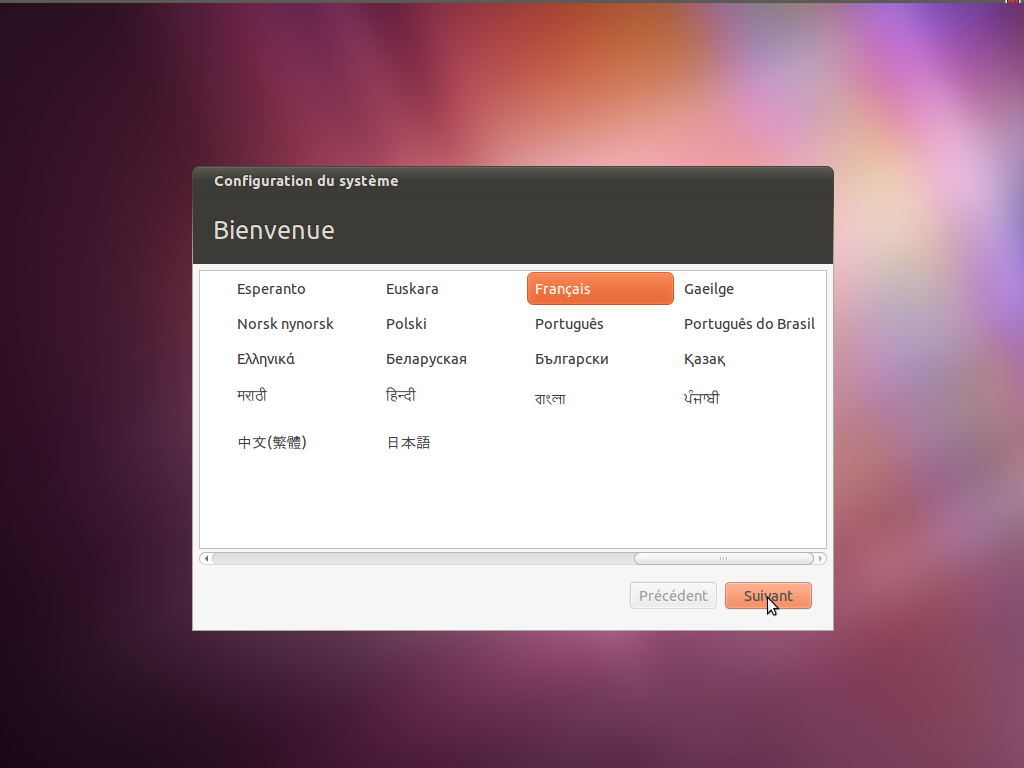Image resolution: width=1024 pixels, height=768 pixels.
Task: Click empty scrollbar track left of thumb
Action: pos(420,558)
